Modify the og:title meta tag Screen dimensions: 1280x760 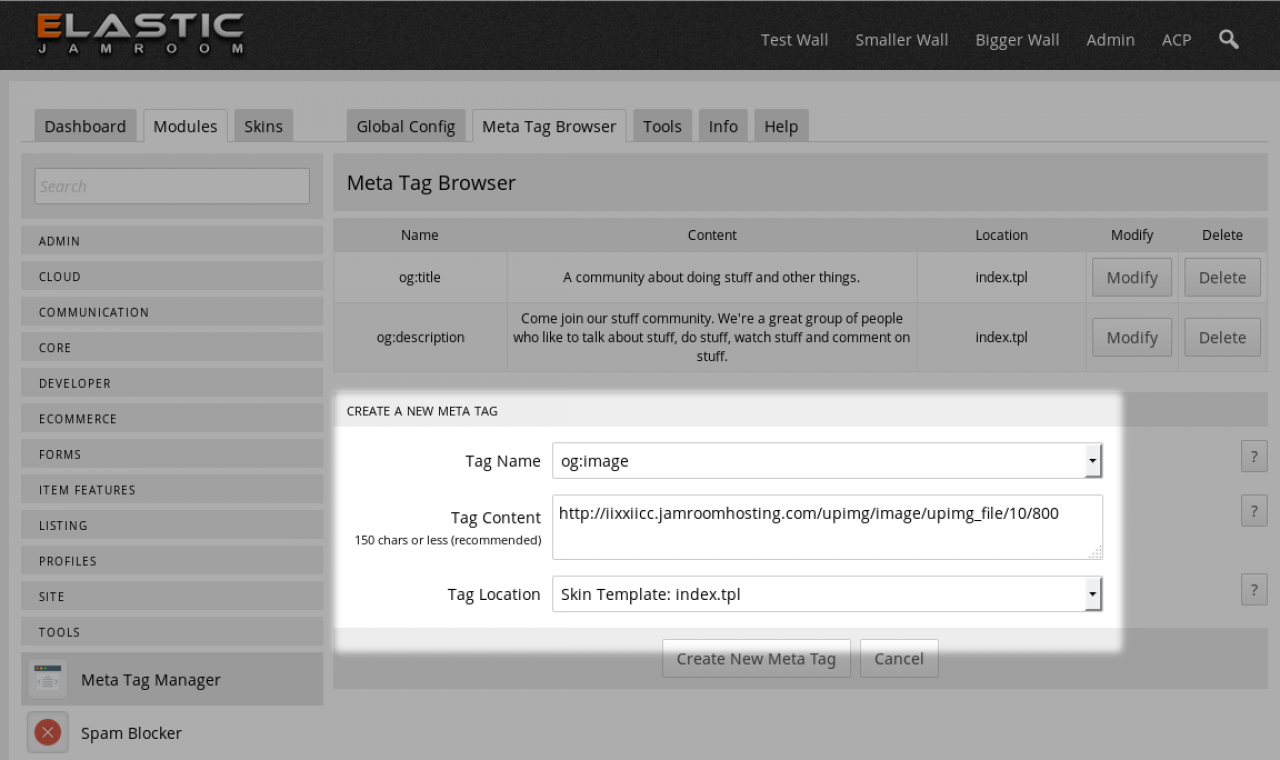pyautogui.click(x=1131, y=278)
